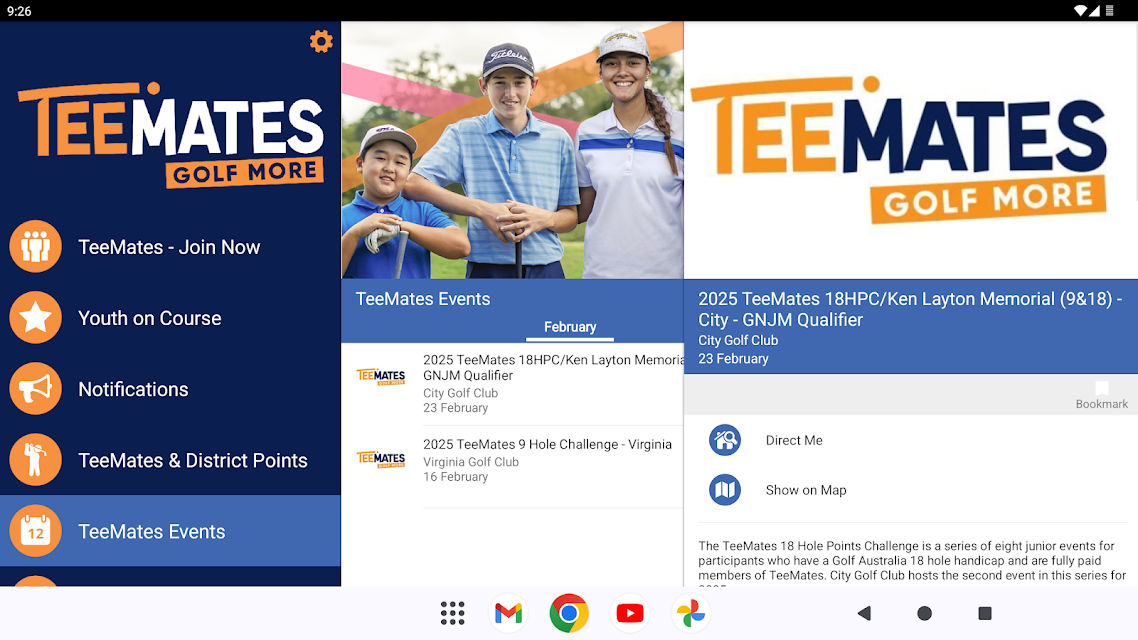Tap the 23 February date in detail header
The height and width of the screenshot is (640, 1138).
point(733,358)
